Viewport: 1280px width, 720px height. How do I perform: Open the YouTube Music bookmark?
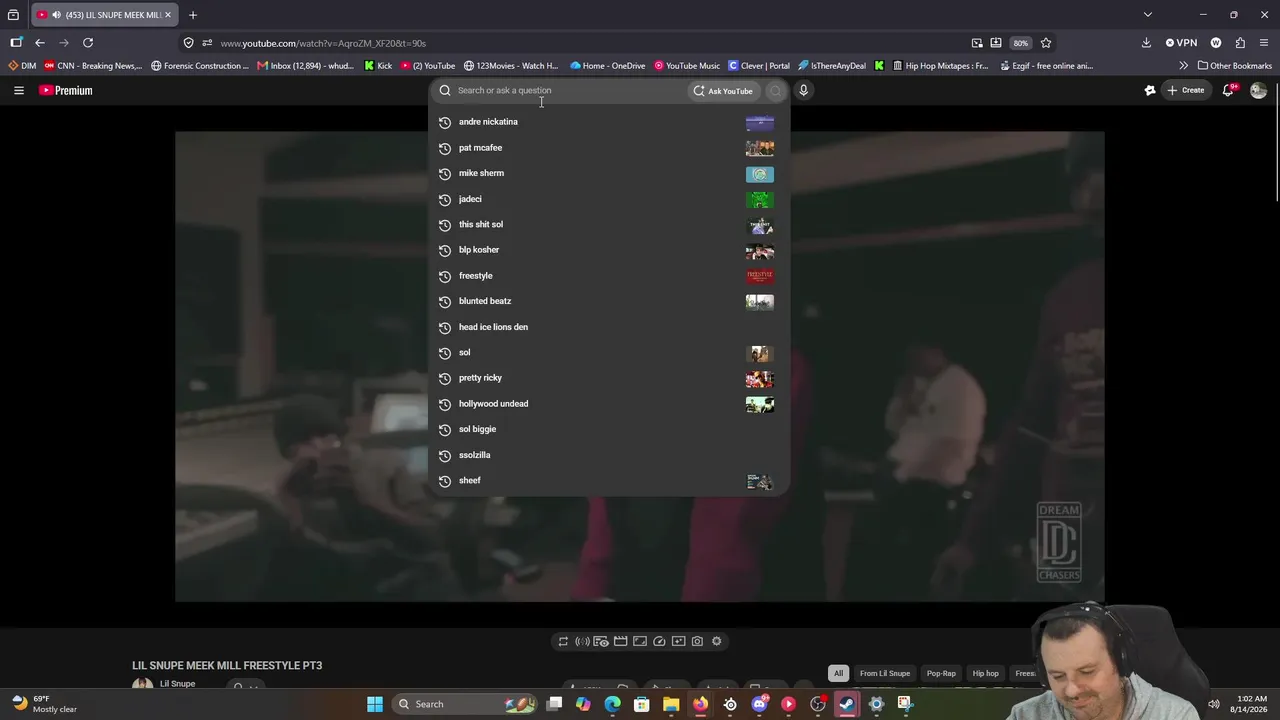tap(687, 66)
